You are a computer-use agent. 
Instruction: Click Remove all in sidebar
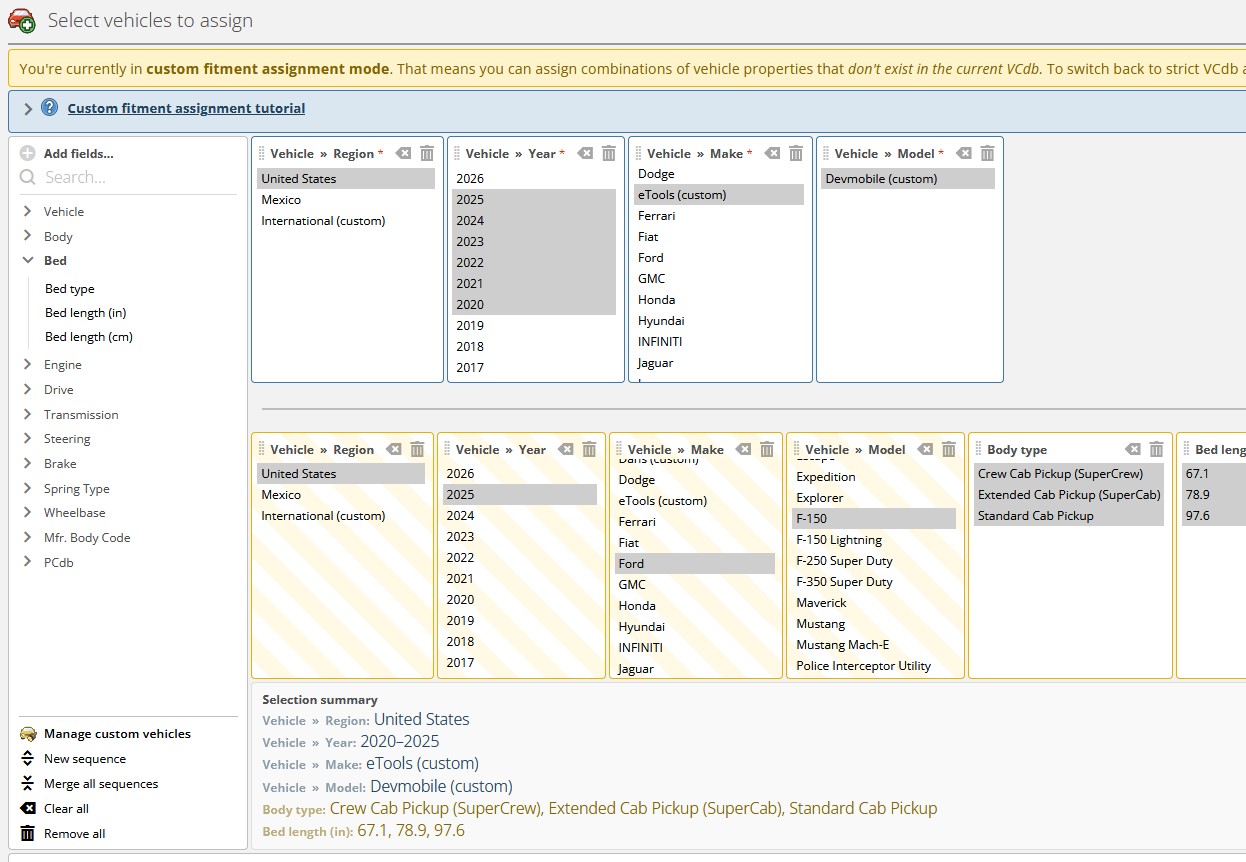click(x=74, y=833)
